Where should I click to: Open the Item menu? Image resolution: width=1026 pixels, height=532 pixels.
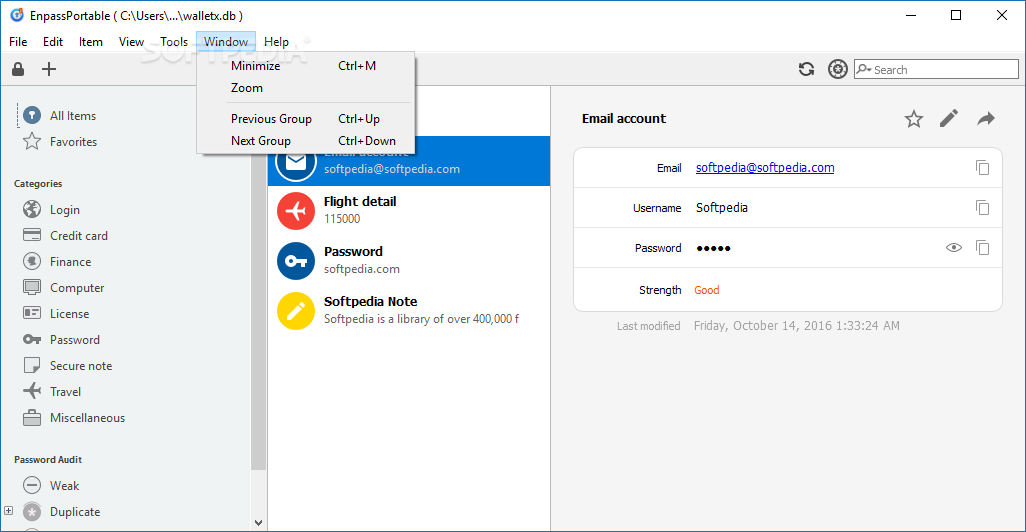pyautogui.click(x=91, y=42)
